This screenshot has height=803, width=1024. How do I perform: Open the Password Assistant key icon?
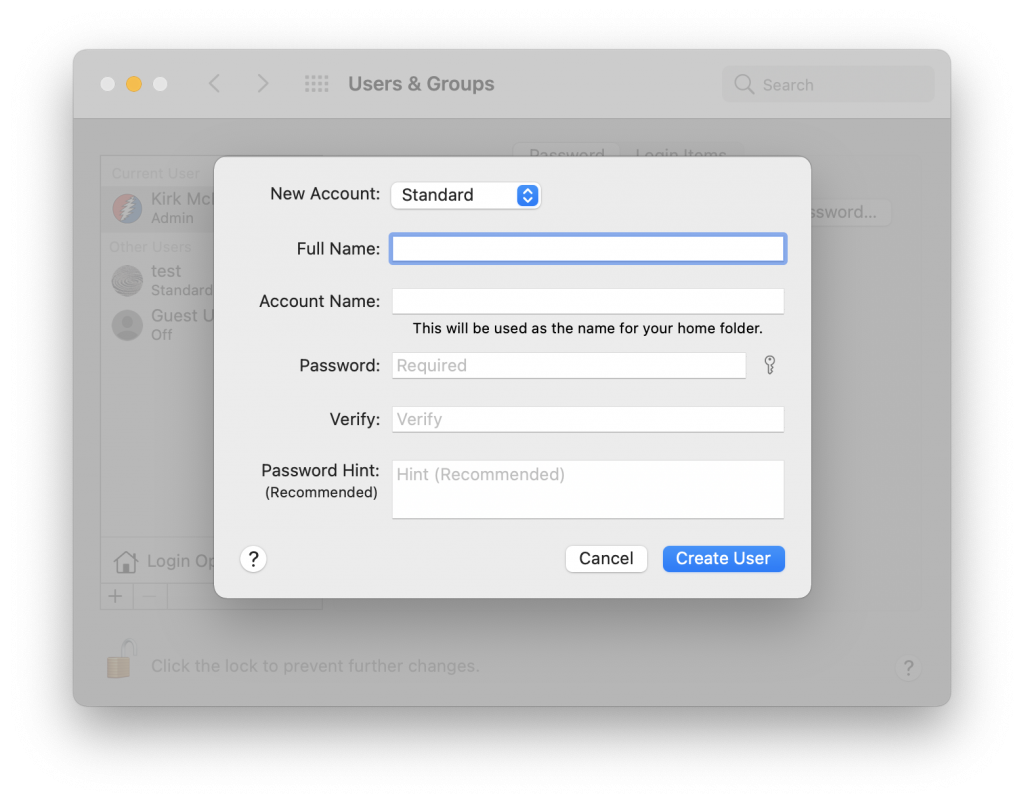pos(768,366)
